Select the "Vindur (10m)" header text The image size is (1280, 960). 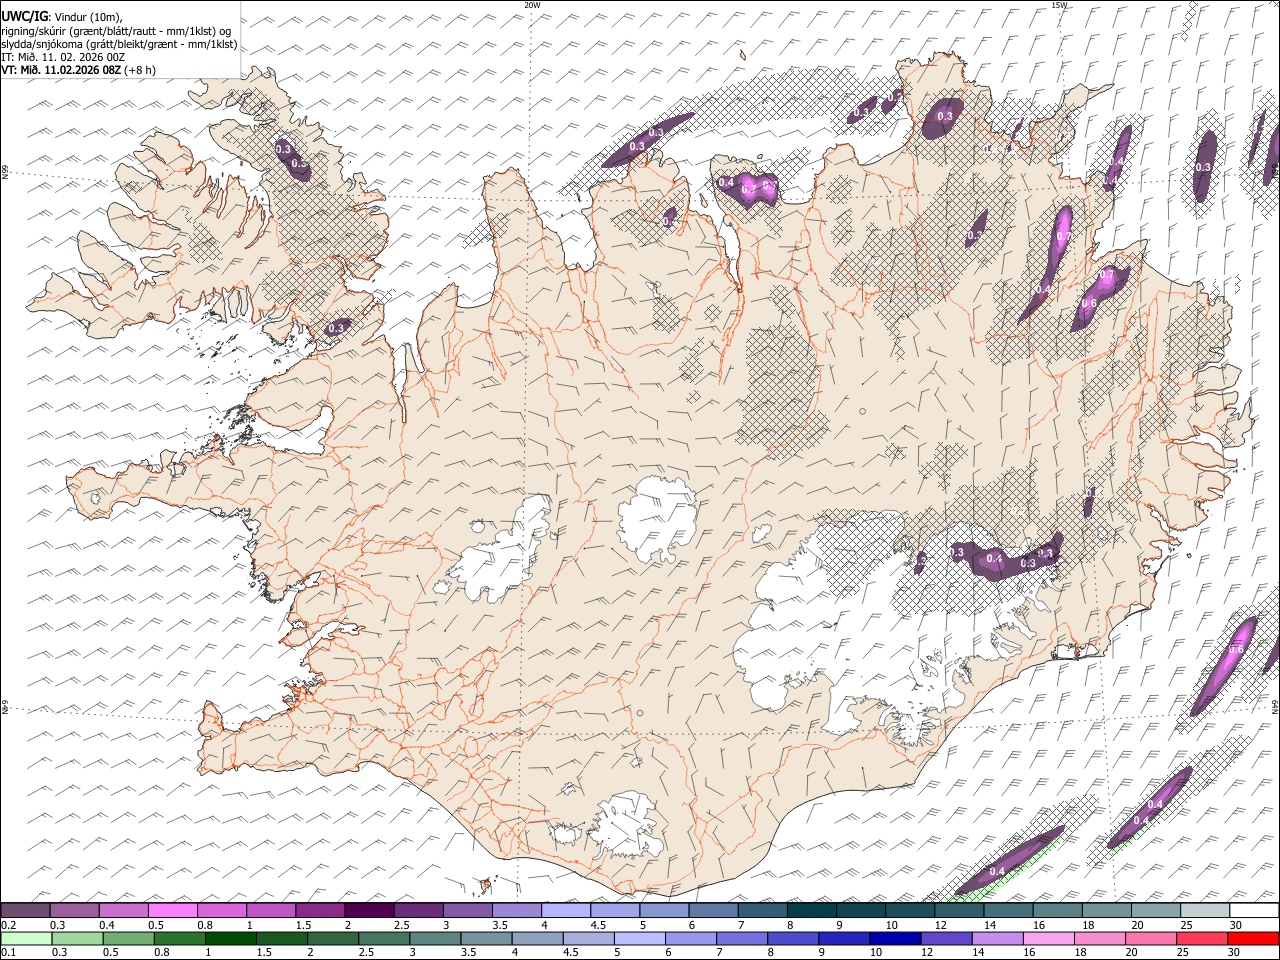(90, 17)
